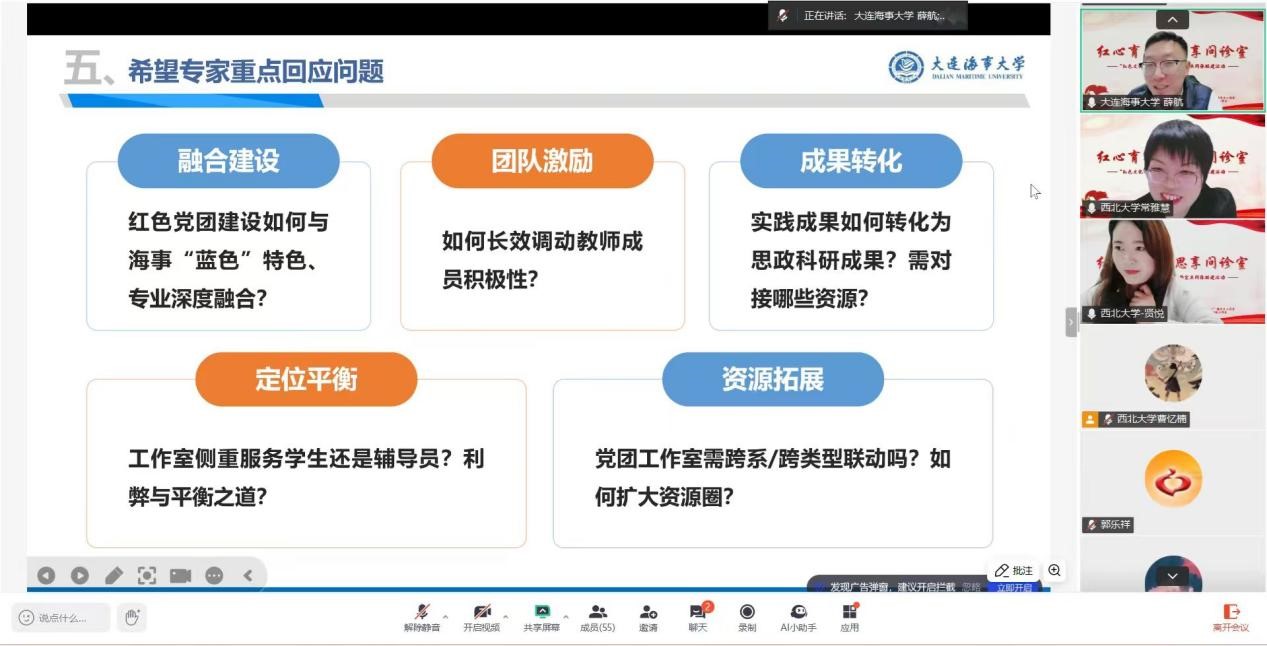Open the 应用 apps menu
Viewport: 1267px width, 646px height.
(x=849, y=616)
